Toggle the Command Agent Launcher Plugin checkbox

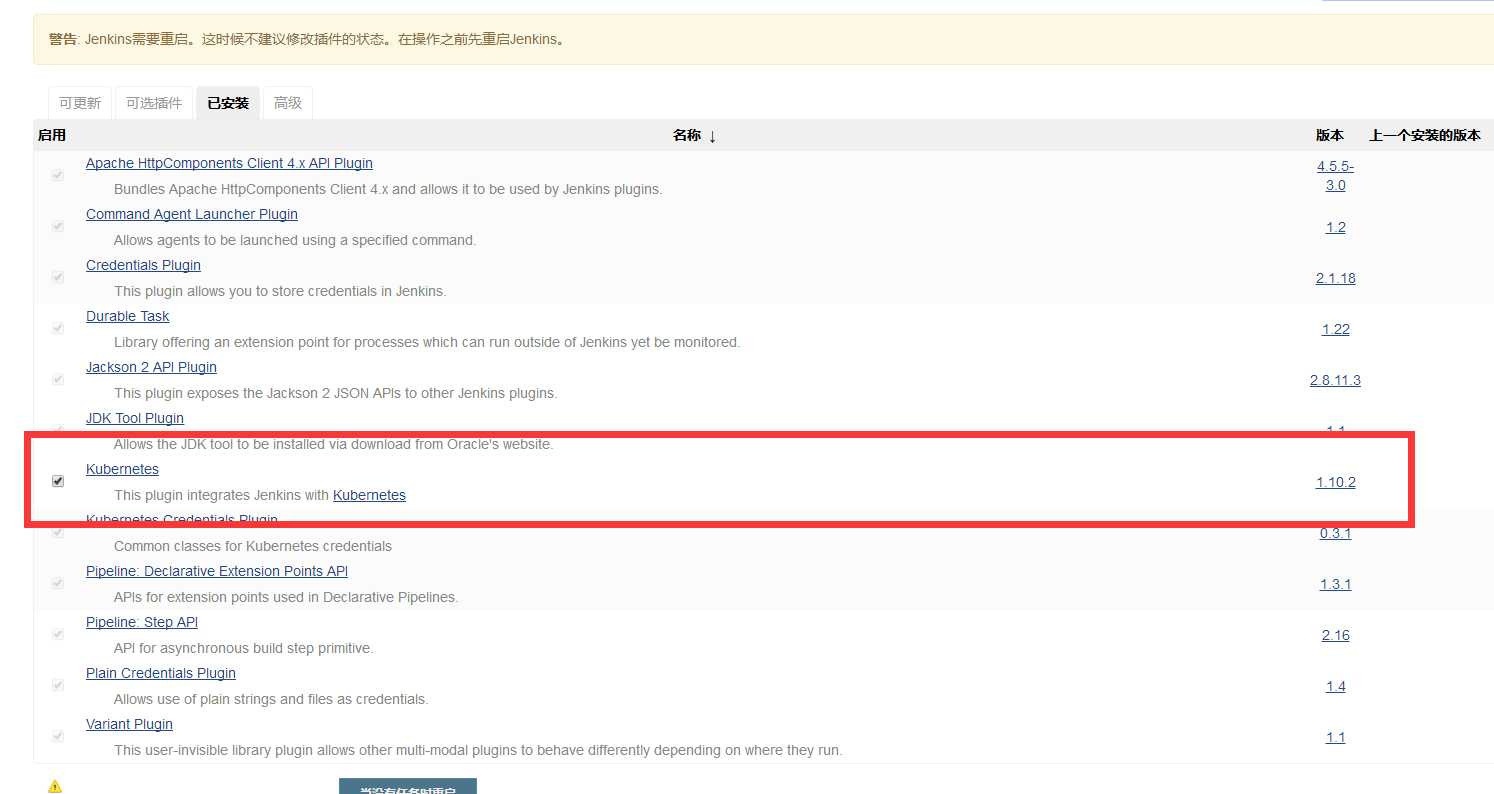click(x=58, y=226)
